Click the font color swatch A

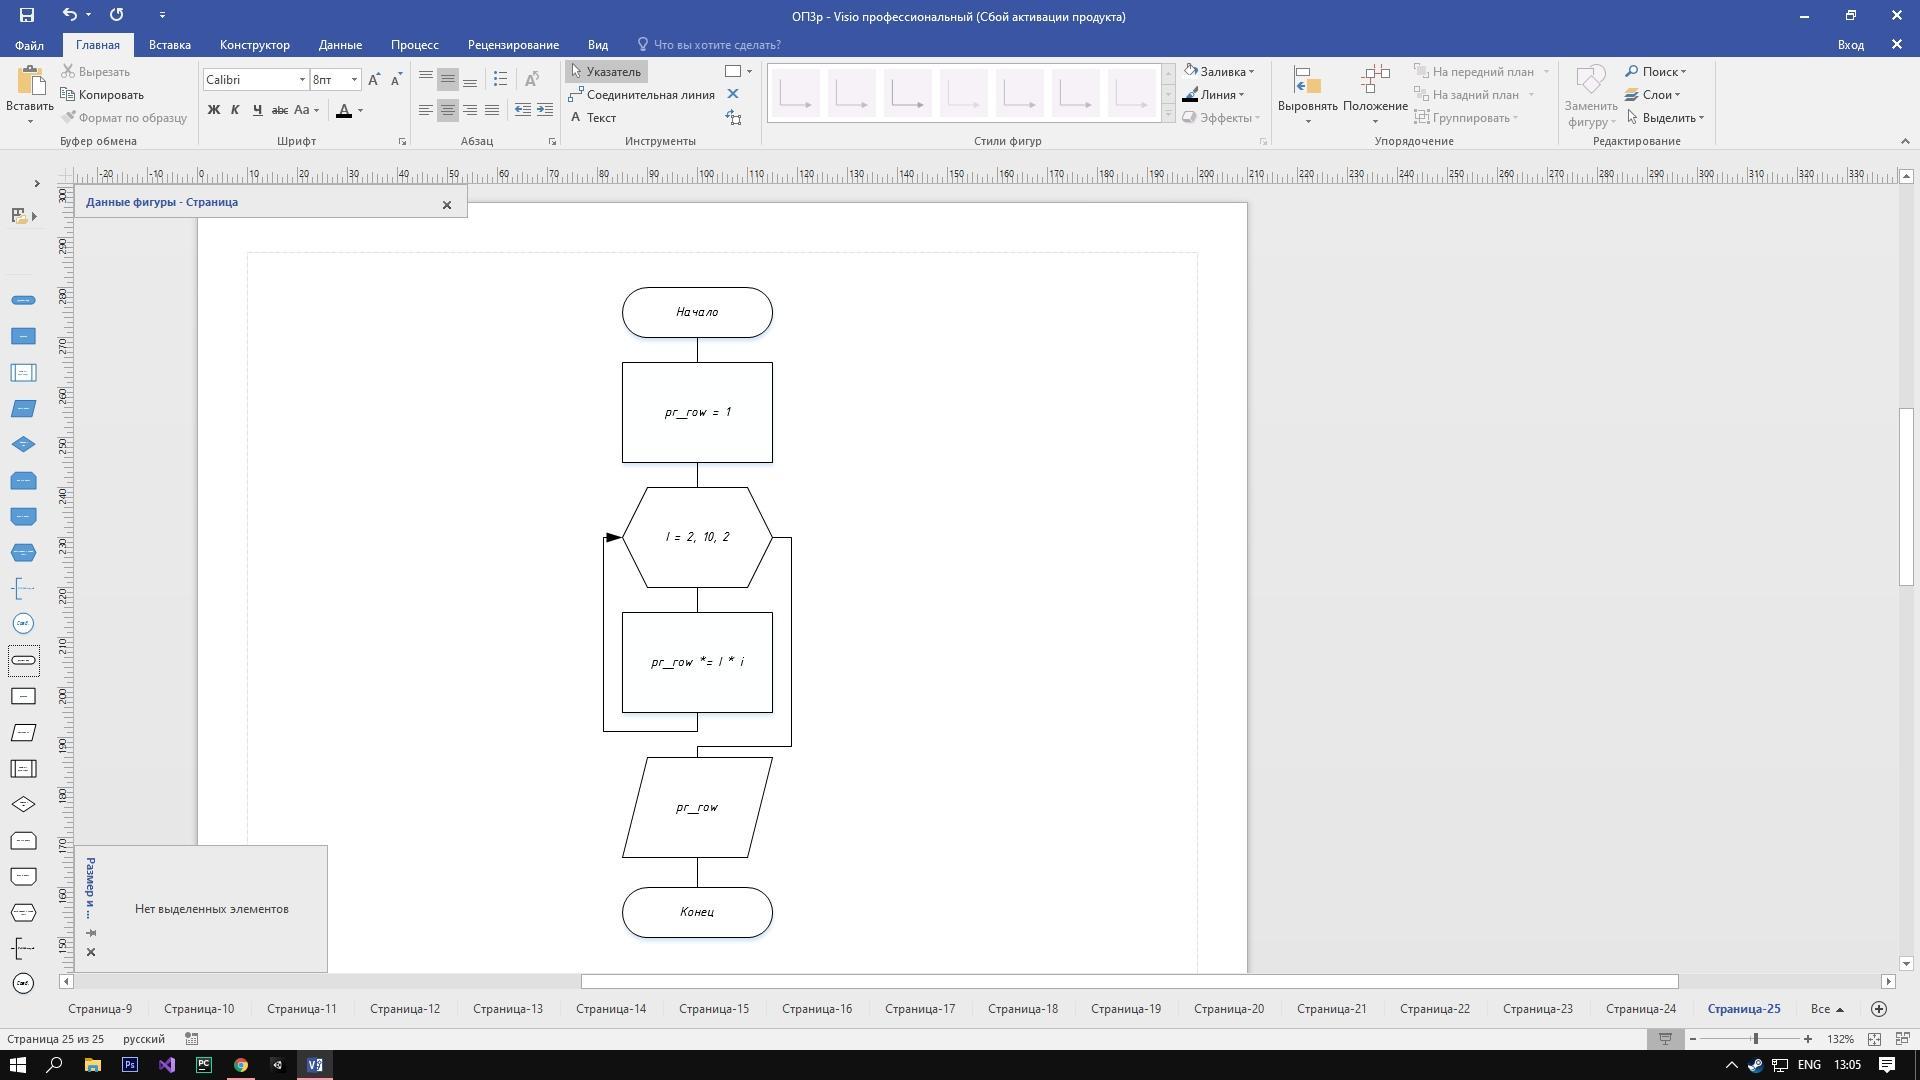point(344,110)
